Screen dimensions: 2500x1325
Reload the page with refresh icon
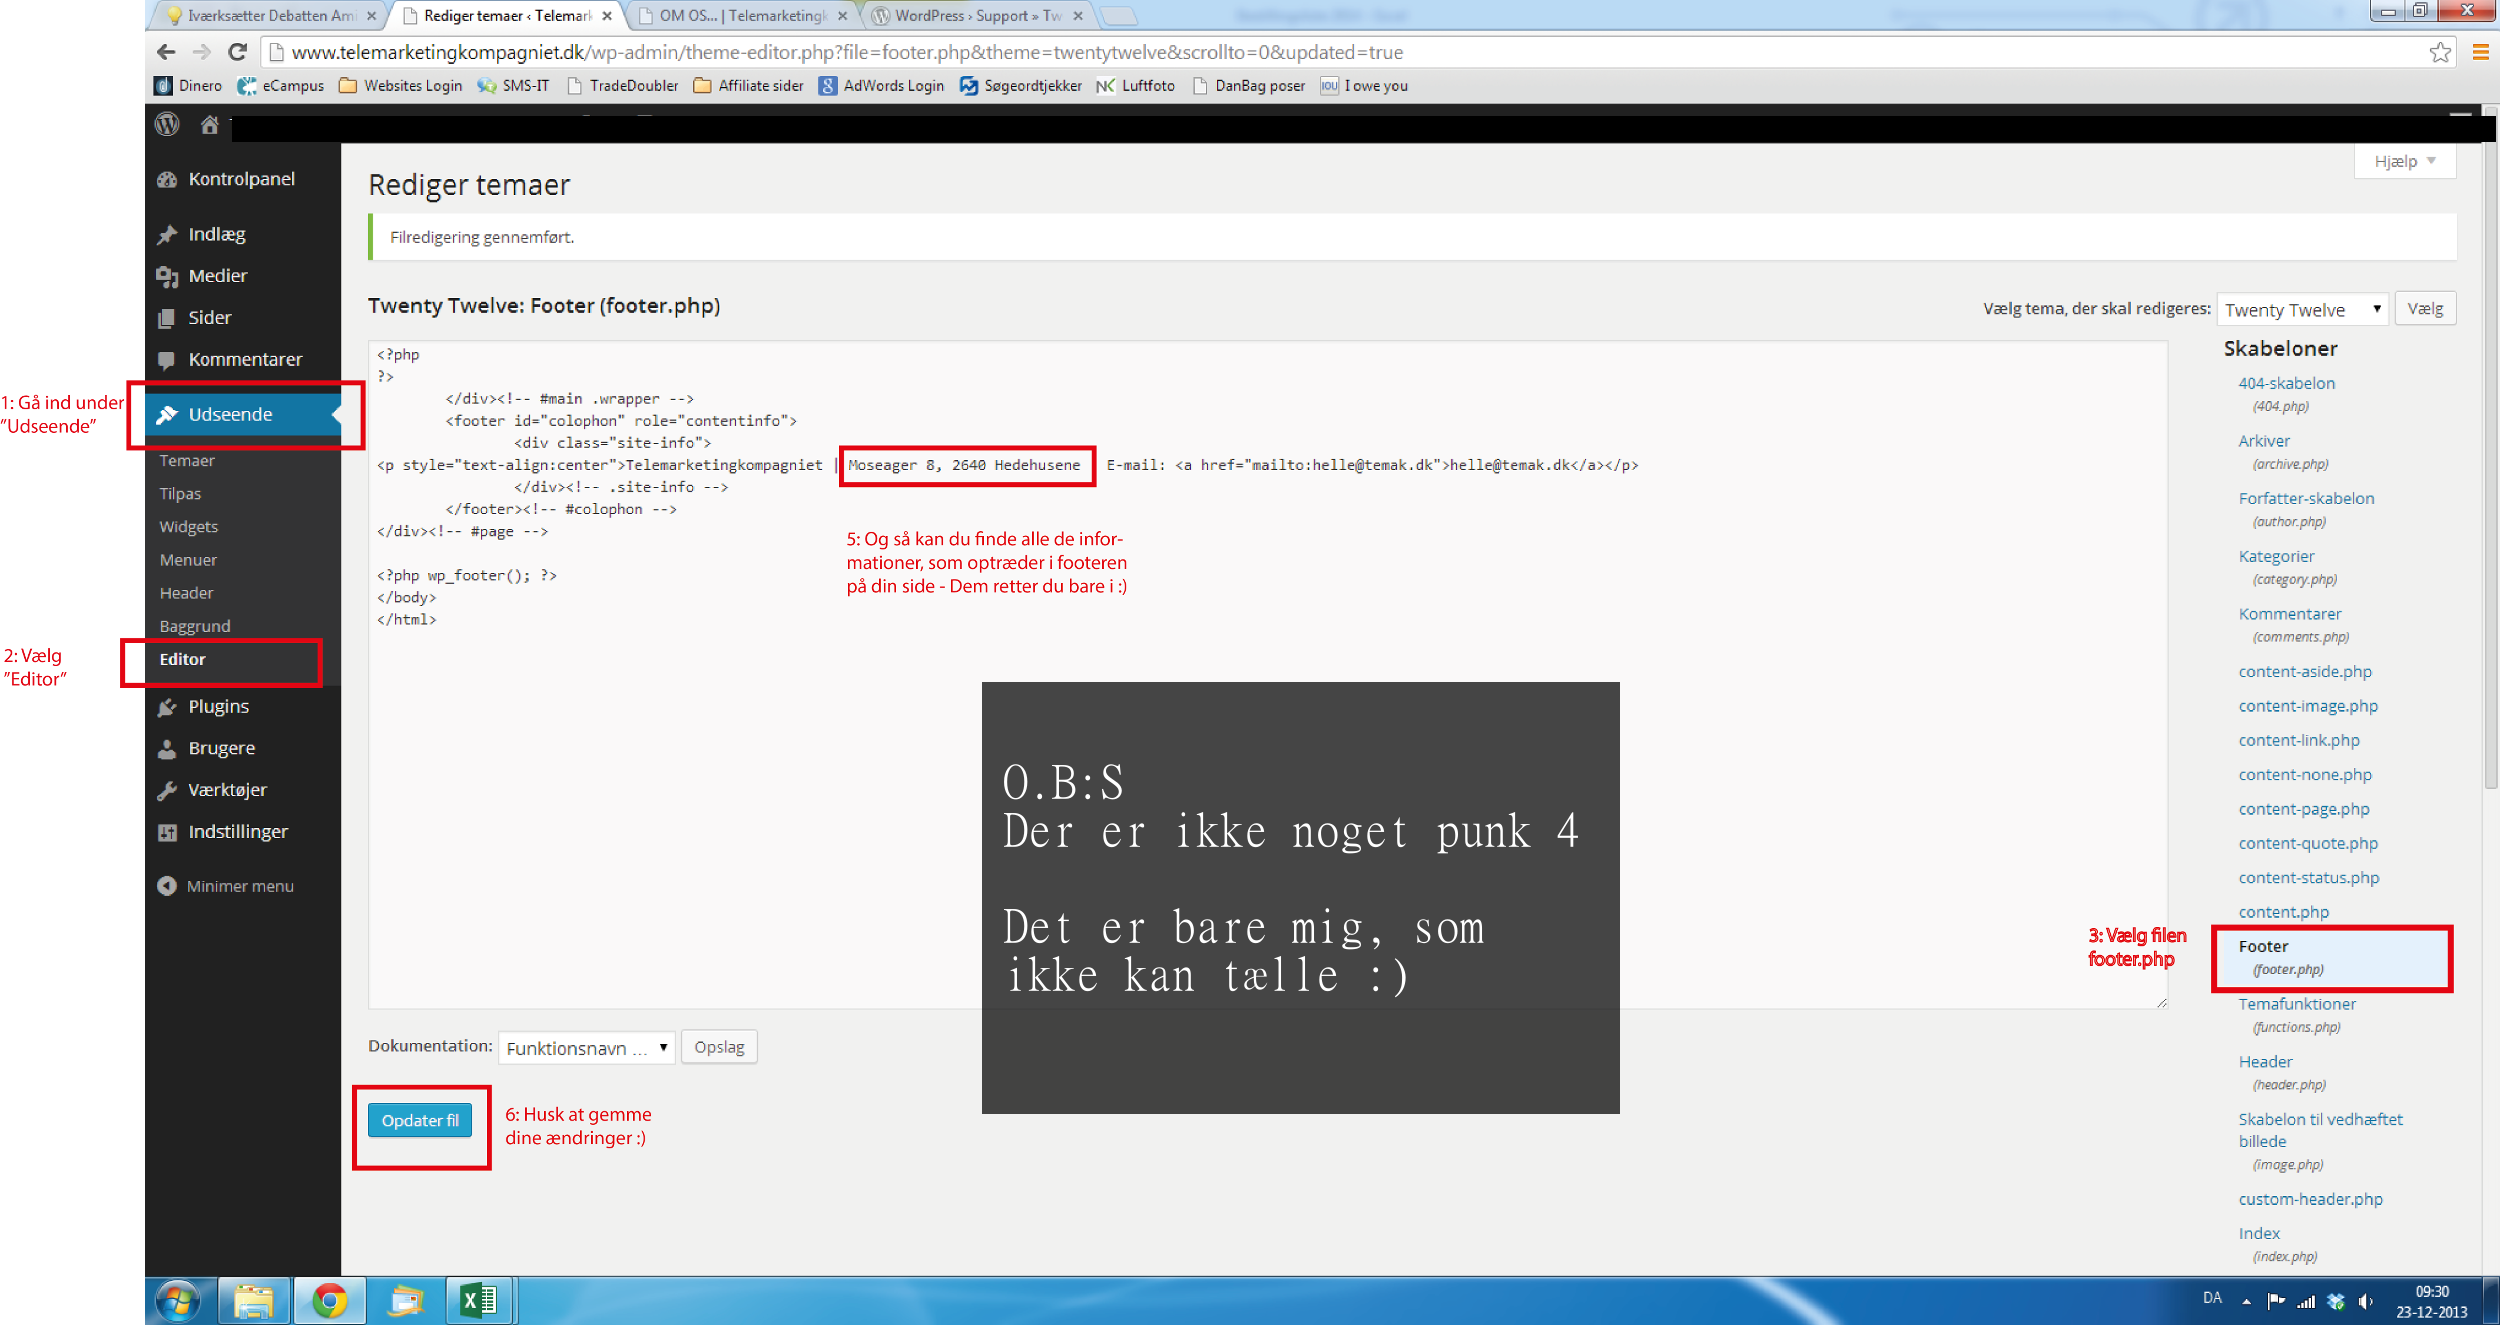pyautogui.click(x=238, y=52)
